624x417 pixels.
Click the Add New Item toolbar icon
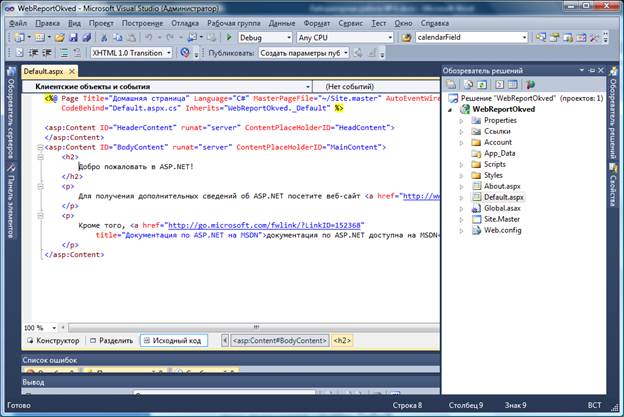[x=40, y=38]
